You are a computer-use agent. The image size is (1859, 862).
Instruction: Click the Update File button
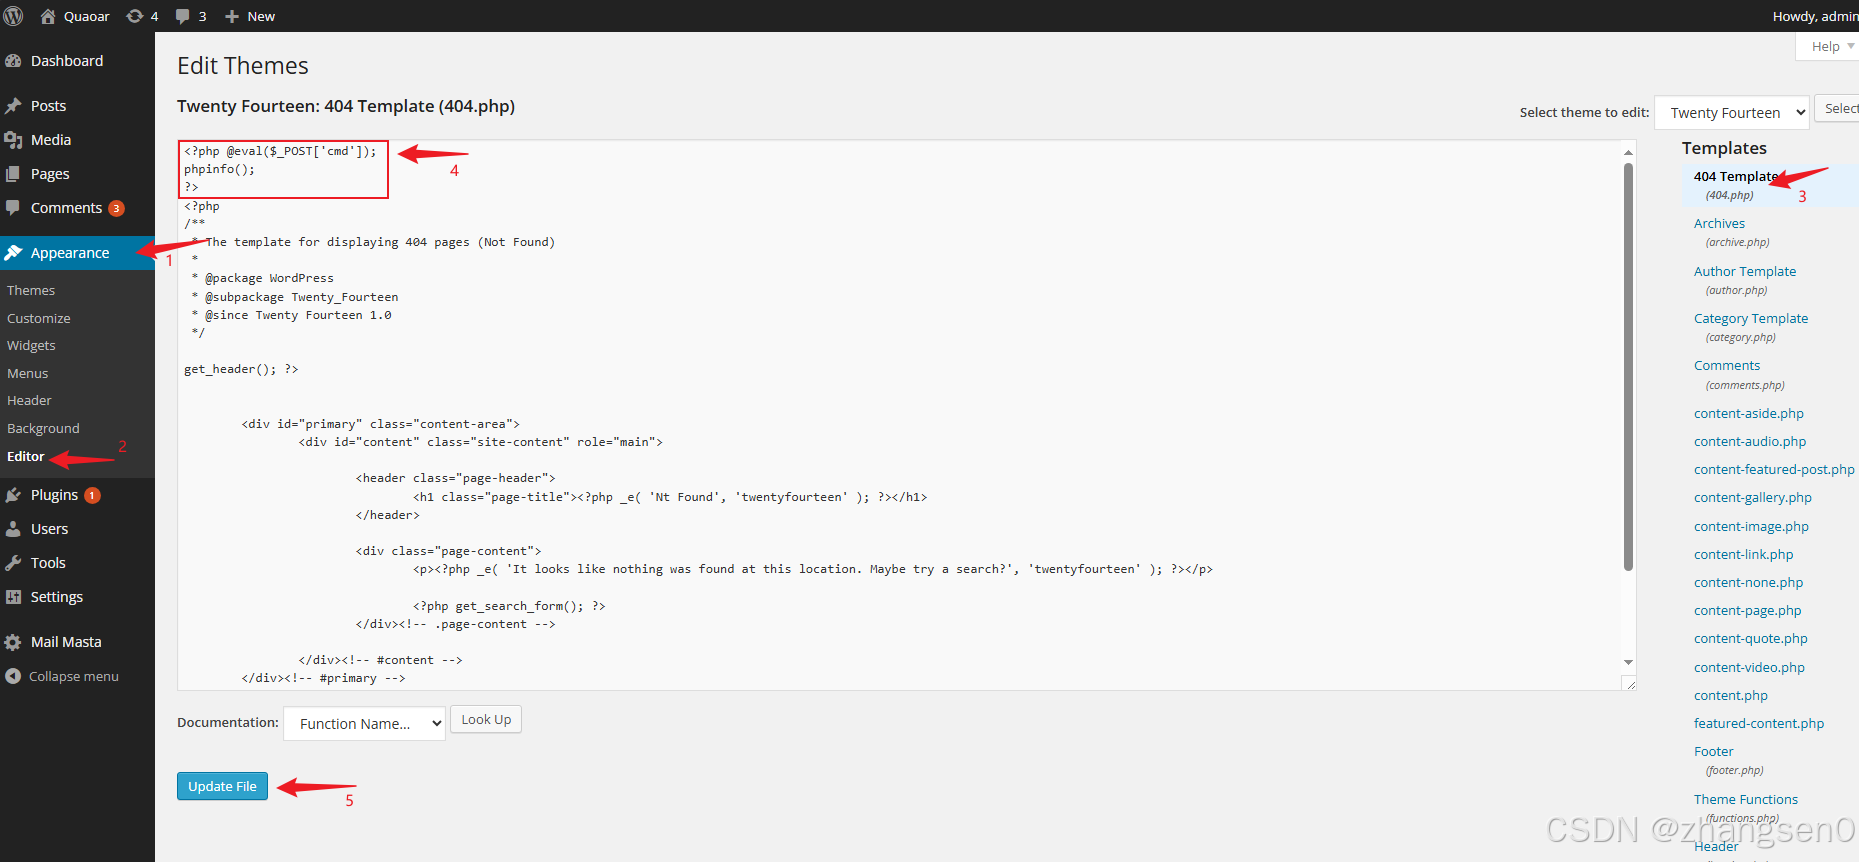point(222,786)
